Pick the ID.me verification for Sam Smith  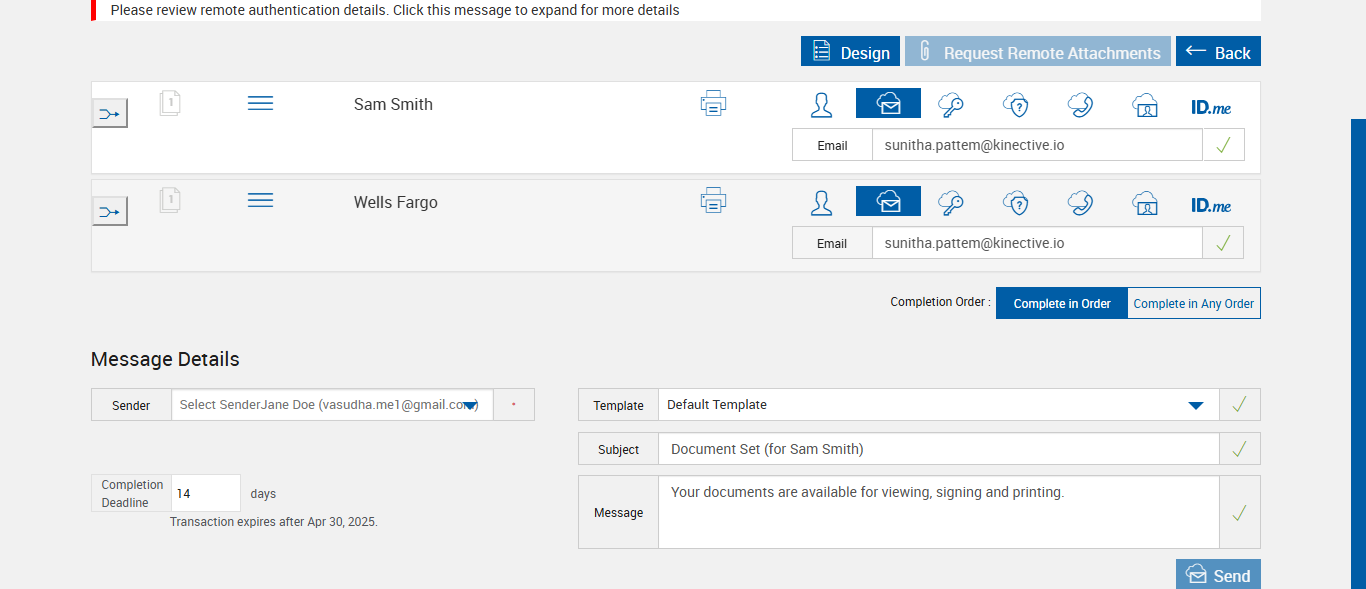click(x=1211, y=106)
